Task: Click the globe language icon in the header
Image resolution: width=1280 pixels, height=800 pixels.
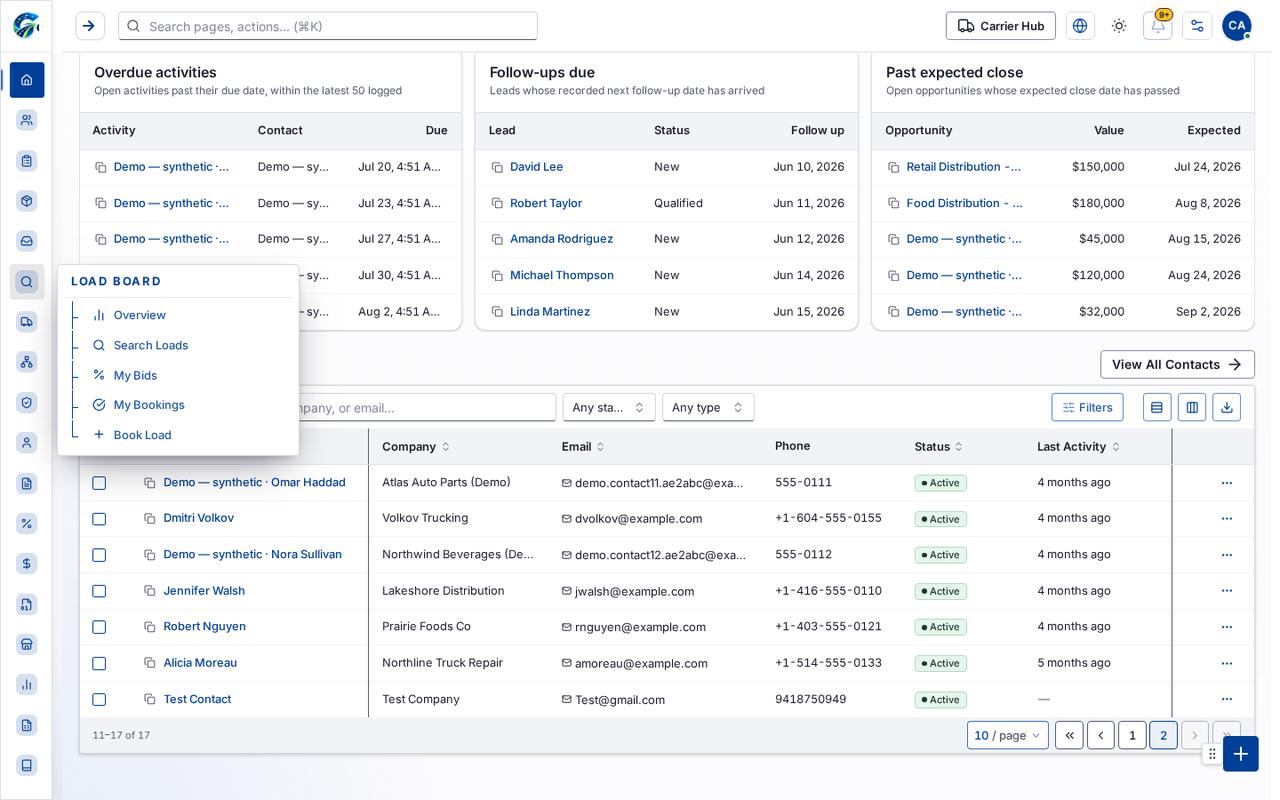Action: point(1080,26)
